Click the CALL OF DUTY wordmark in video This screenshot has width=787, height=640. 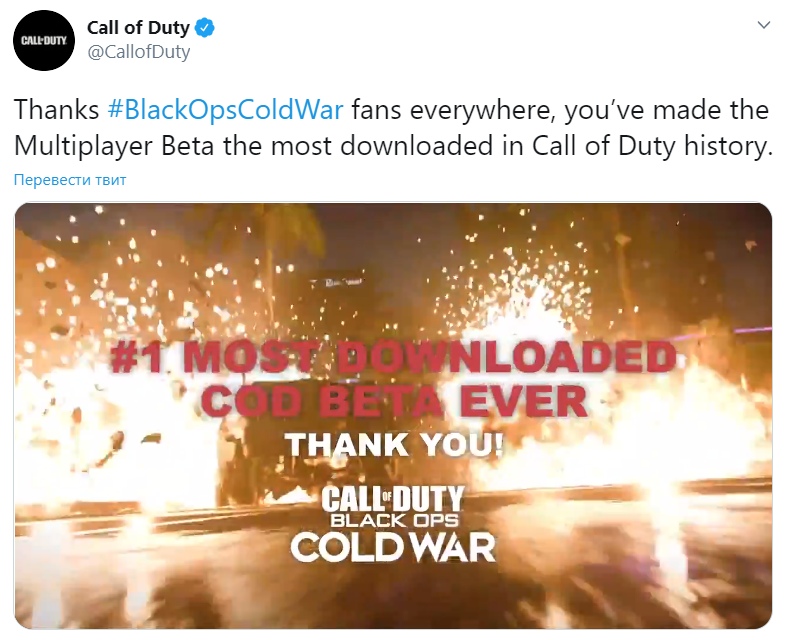[392, 499]
